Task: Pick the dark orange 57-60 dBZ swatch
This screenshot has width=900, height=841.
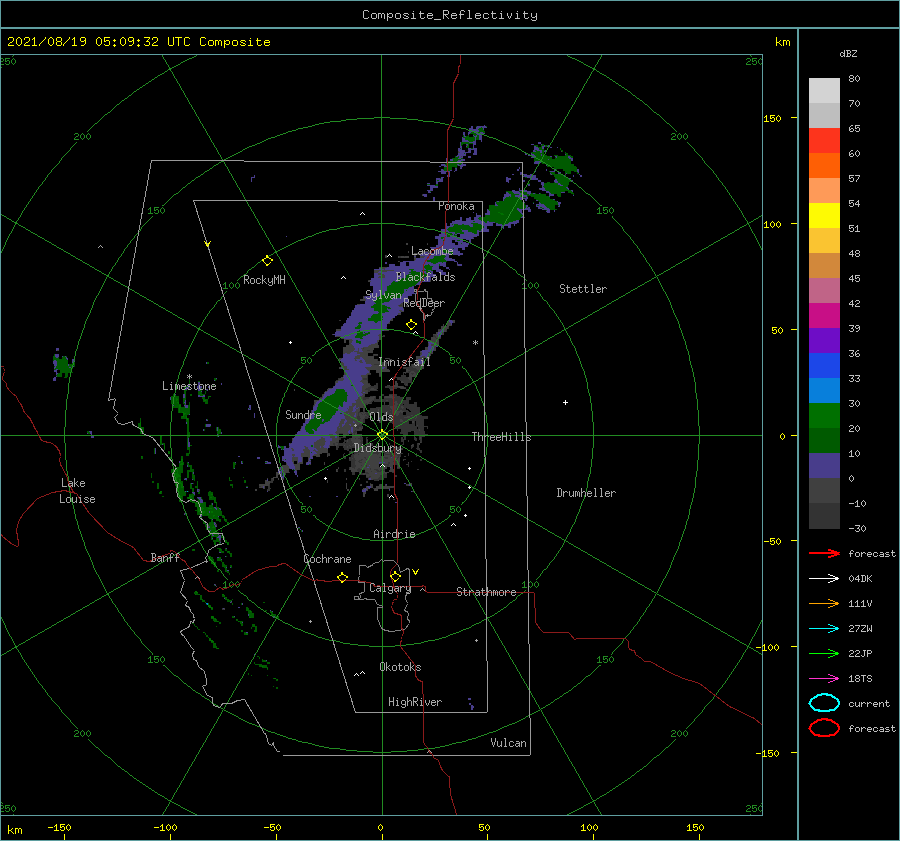Action: [x=824, y=166]
